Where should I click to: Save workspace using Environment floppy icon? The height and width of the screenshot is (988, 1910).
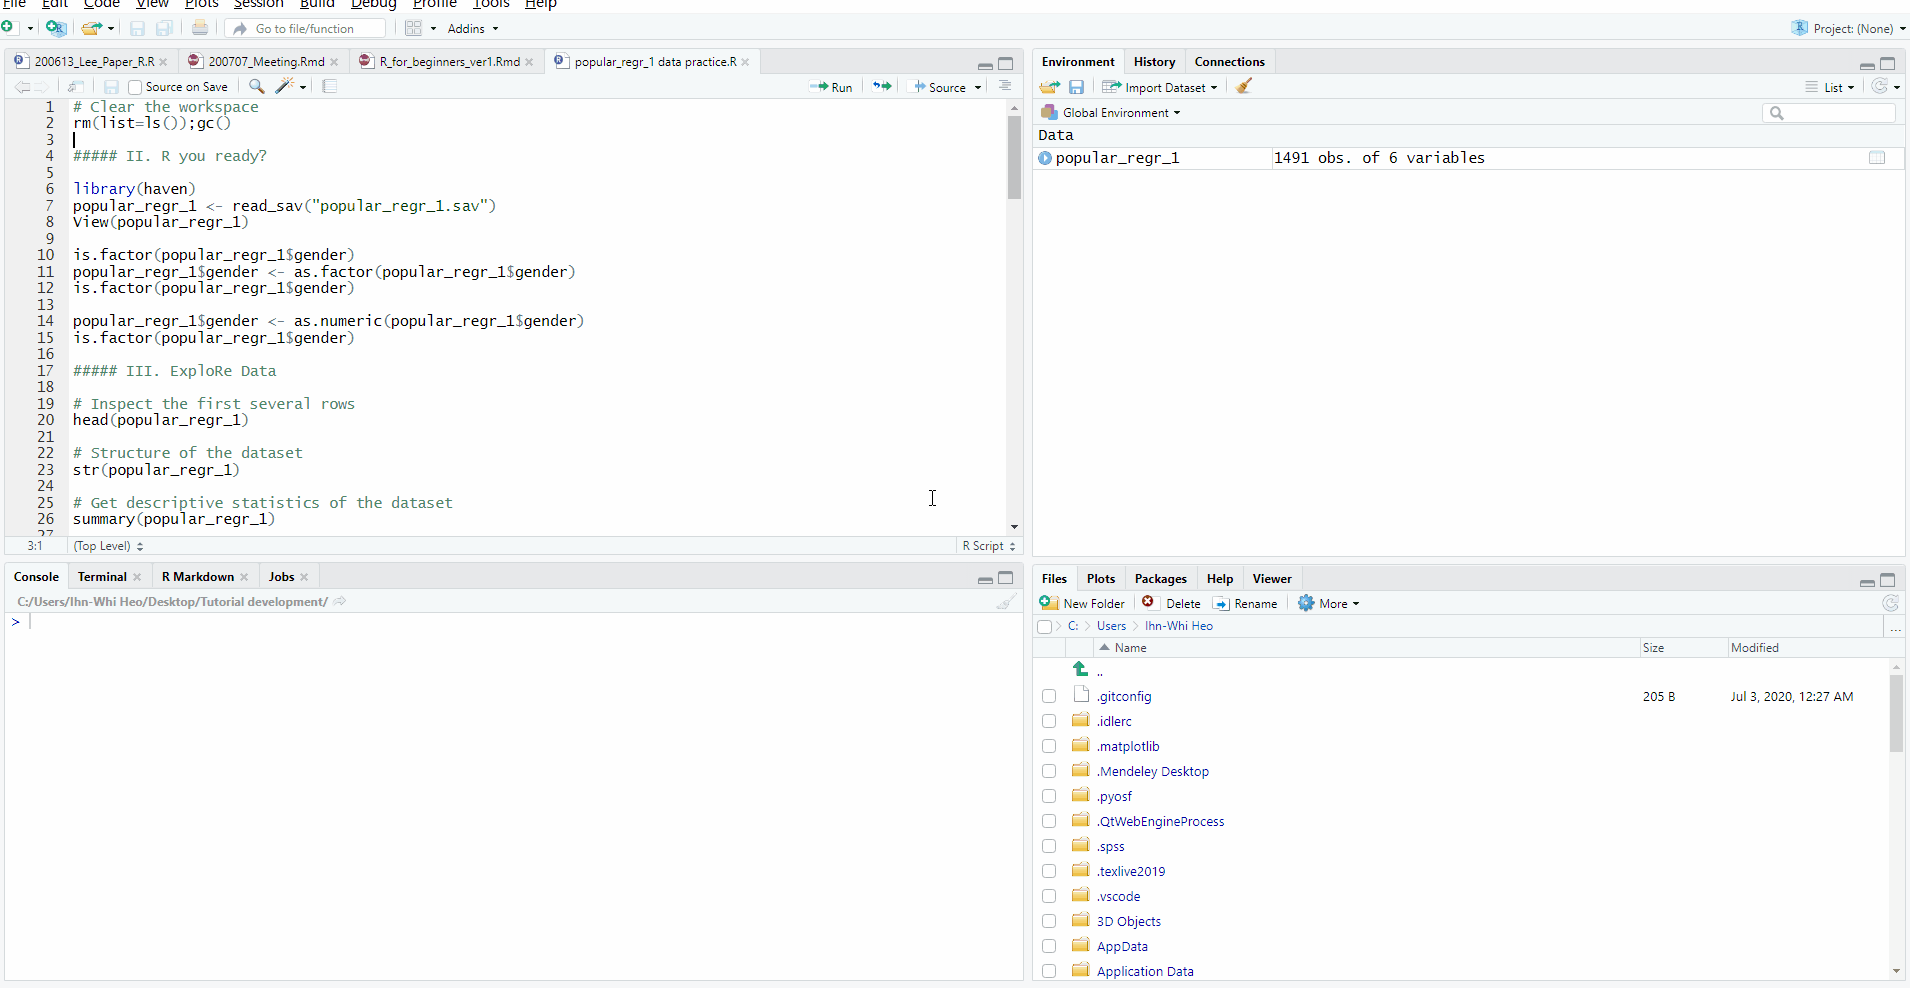(1077, 87)
